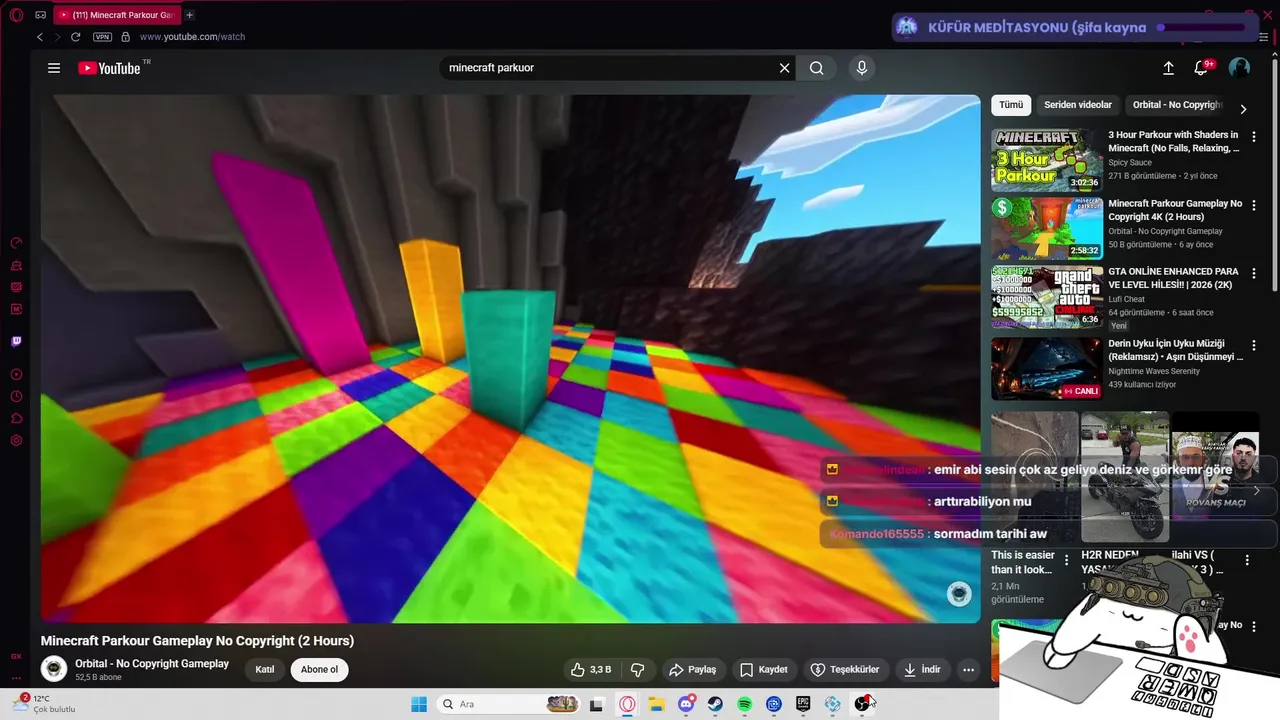Viewport: 1280px width, 720px height.
Task: Open the sidebar history clock icon
Action: pyautogui.click(x=16, y=396)
